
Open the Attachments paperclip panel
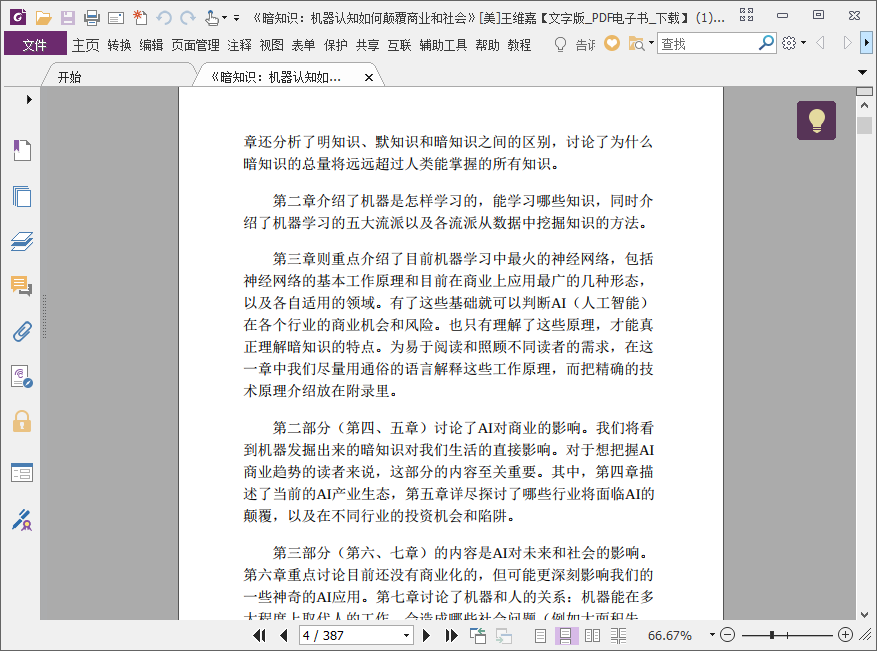[22, 332]
